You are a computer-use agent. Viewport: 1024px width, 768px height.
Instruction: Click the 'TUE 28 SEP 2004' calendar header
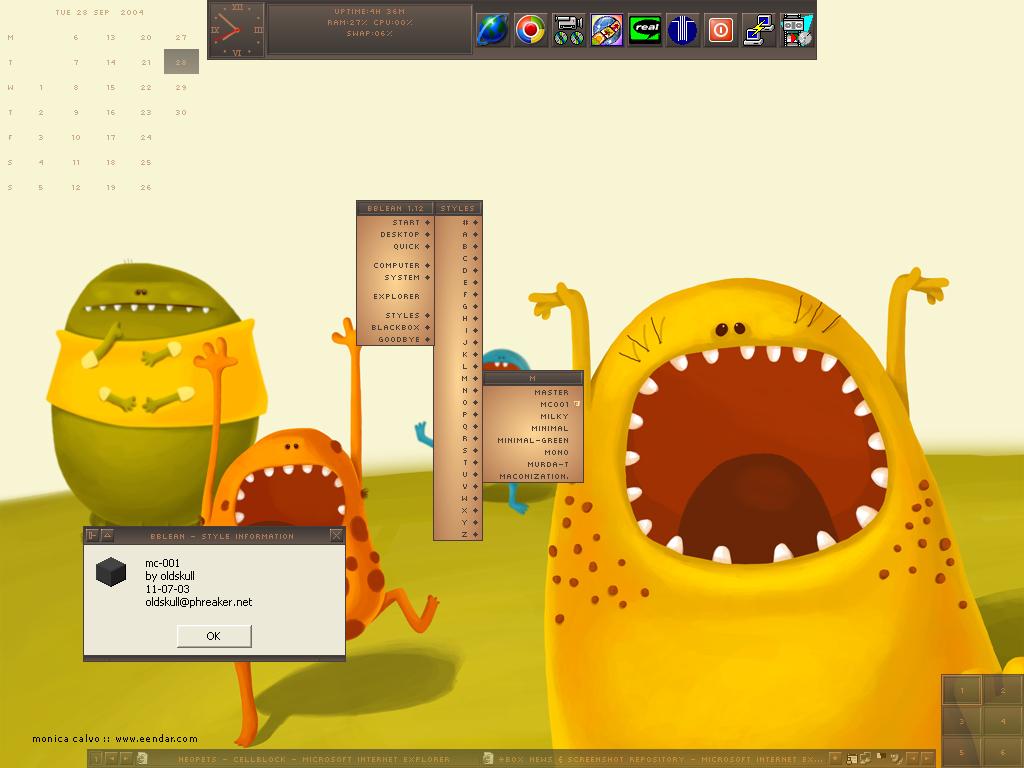click(100, 12)
